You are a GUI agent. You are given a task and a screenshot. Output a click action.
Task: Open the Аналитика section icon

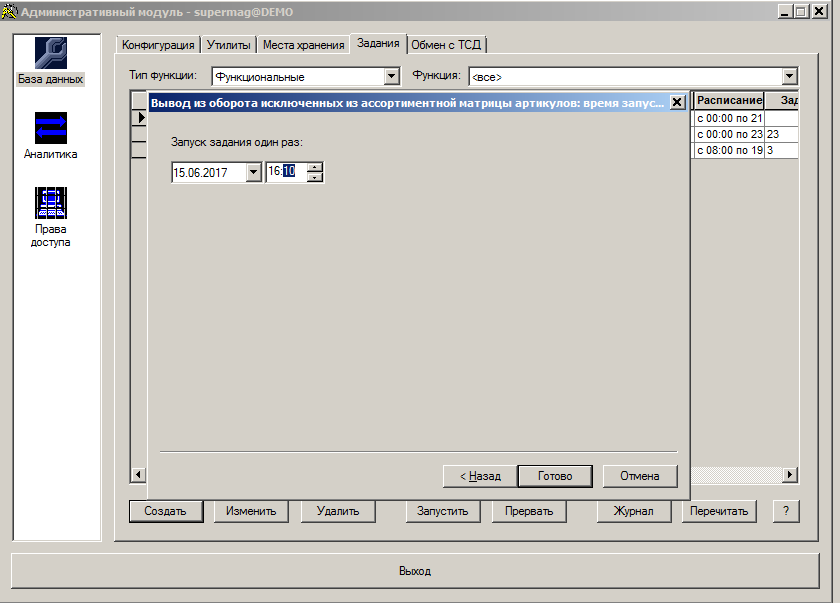click(x=51, y=128)
